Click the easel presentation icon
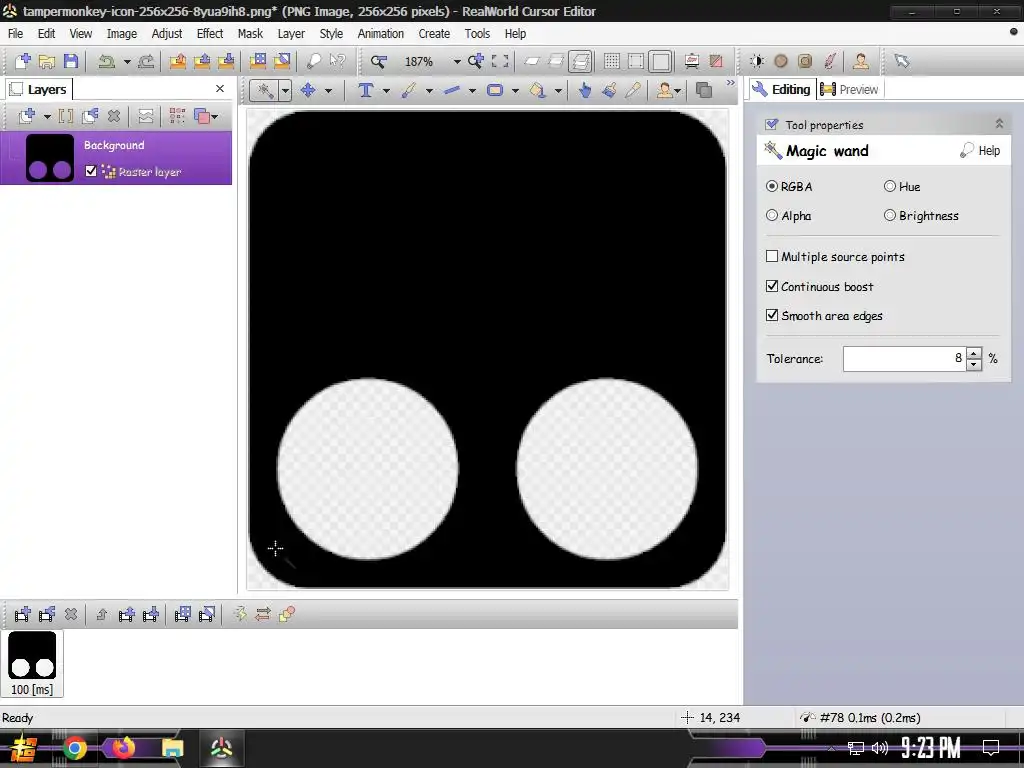Screen dimensions: 1024x768 [692, 61]
